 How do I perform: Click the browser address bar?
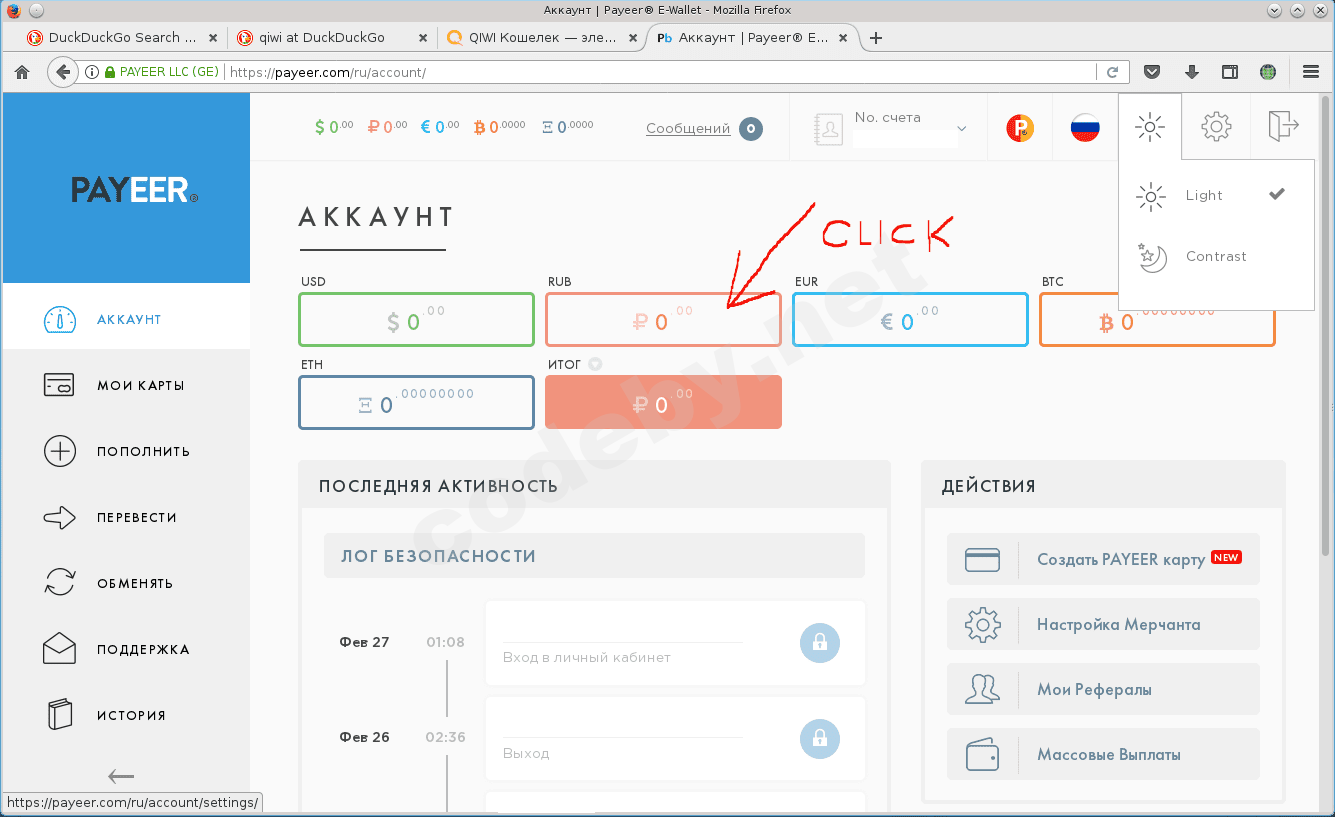[660, 72]
